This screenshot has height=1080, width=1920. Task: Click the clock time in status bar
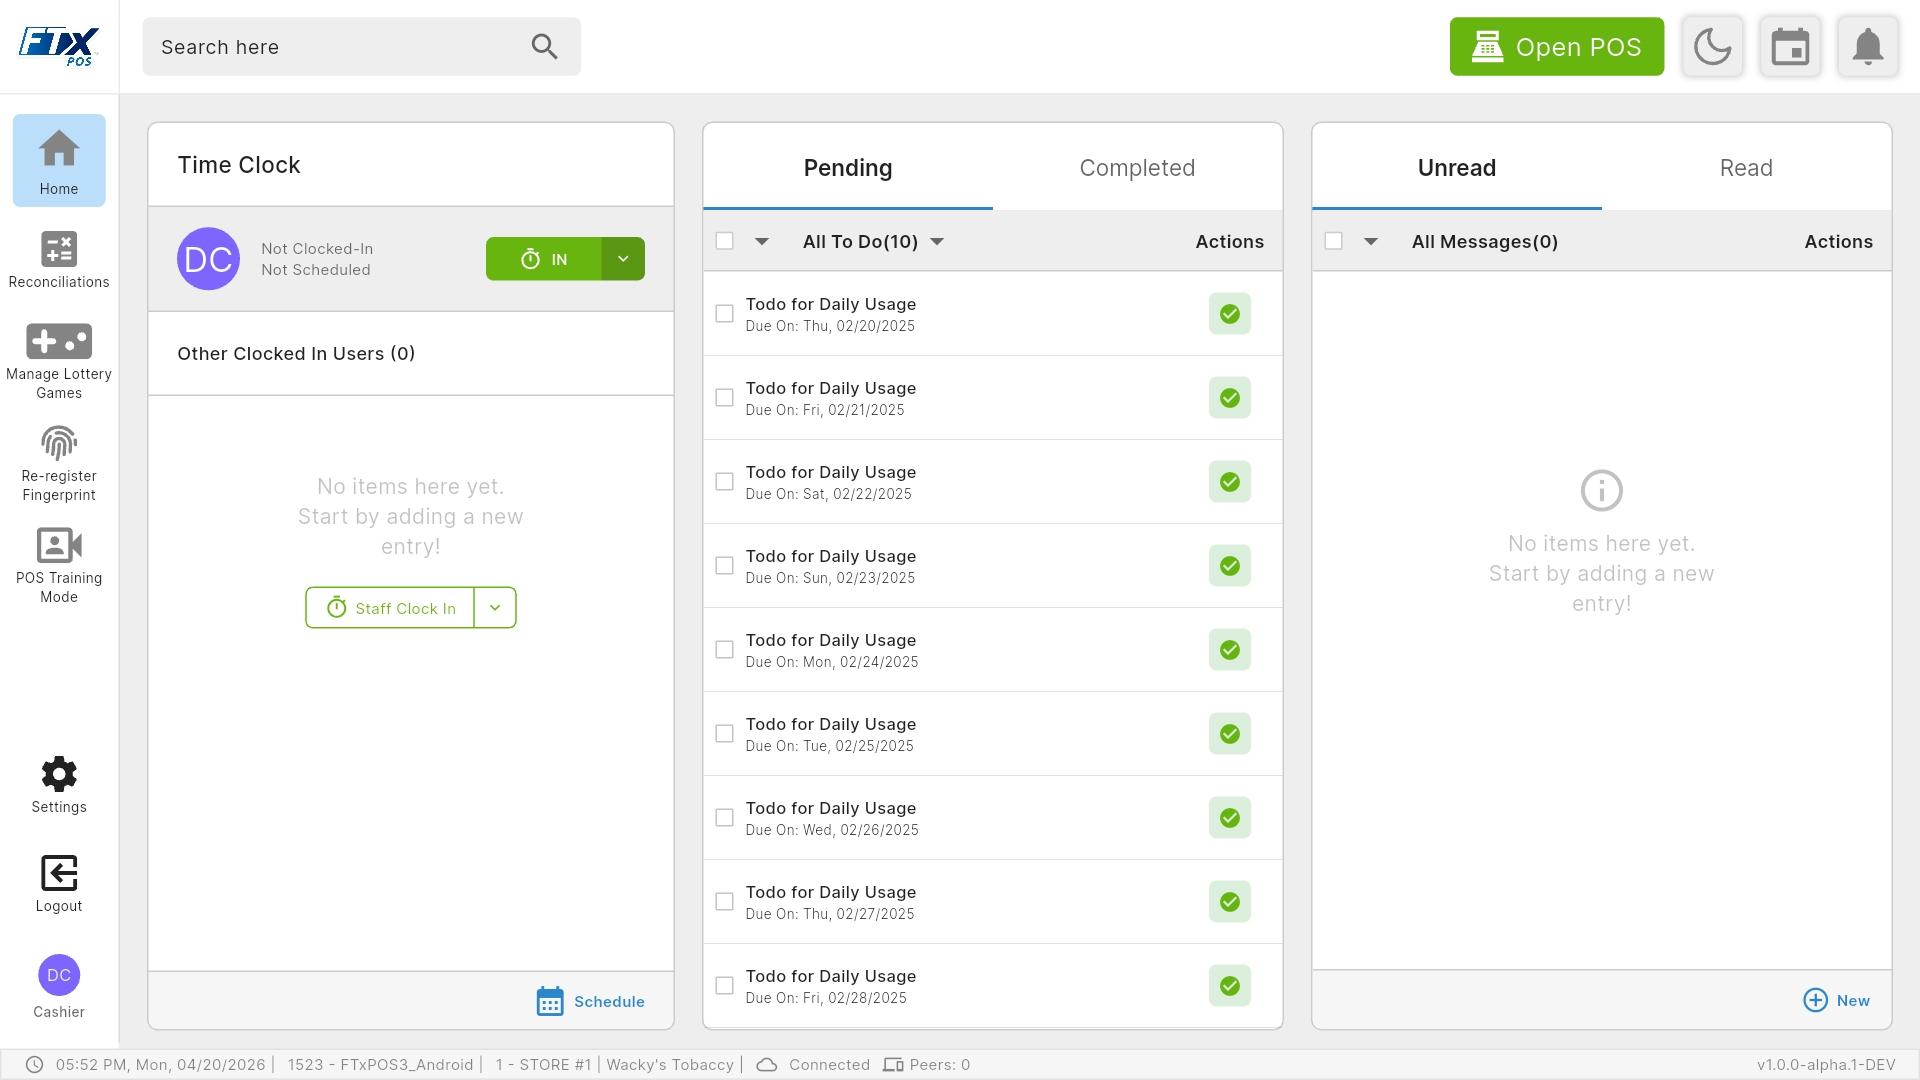[x=161, y=1065]
